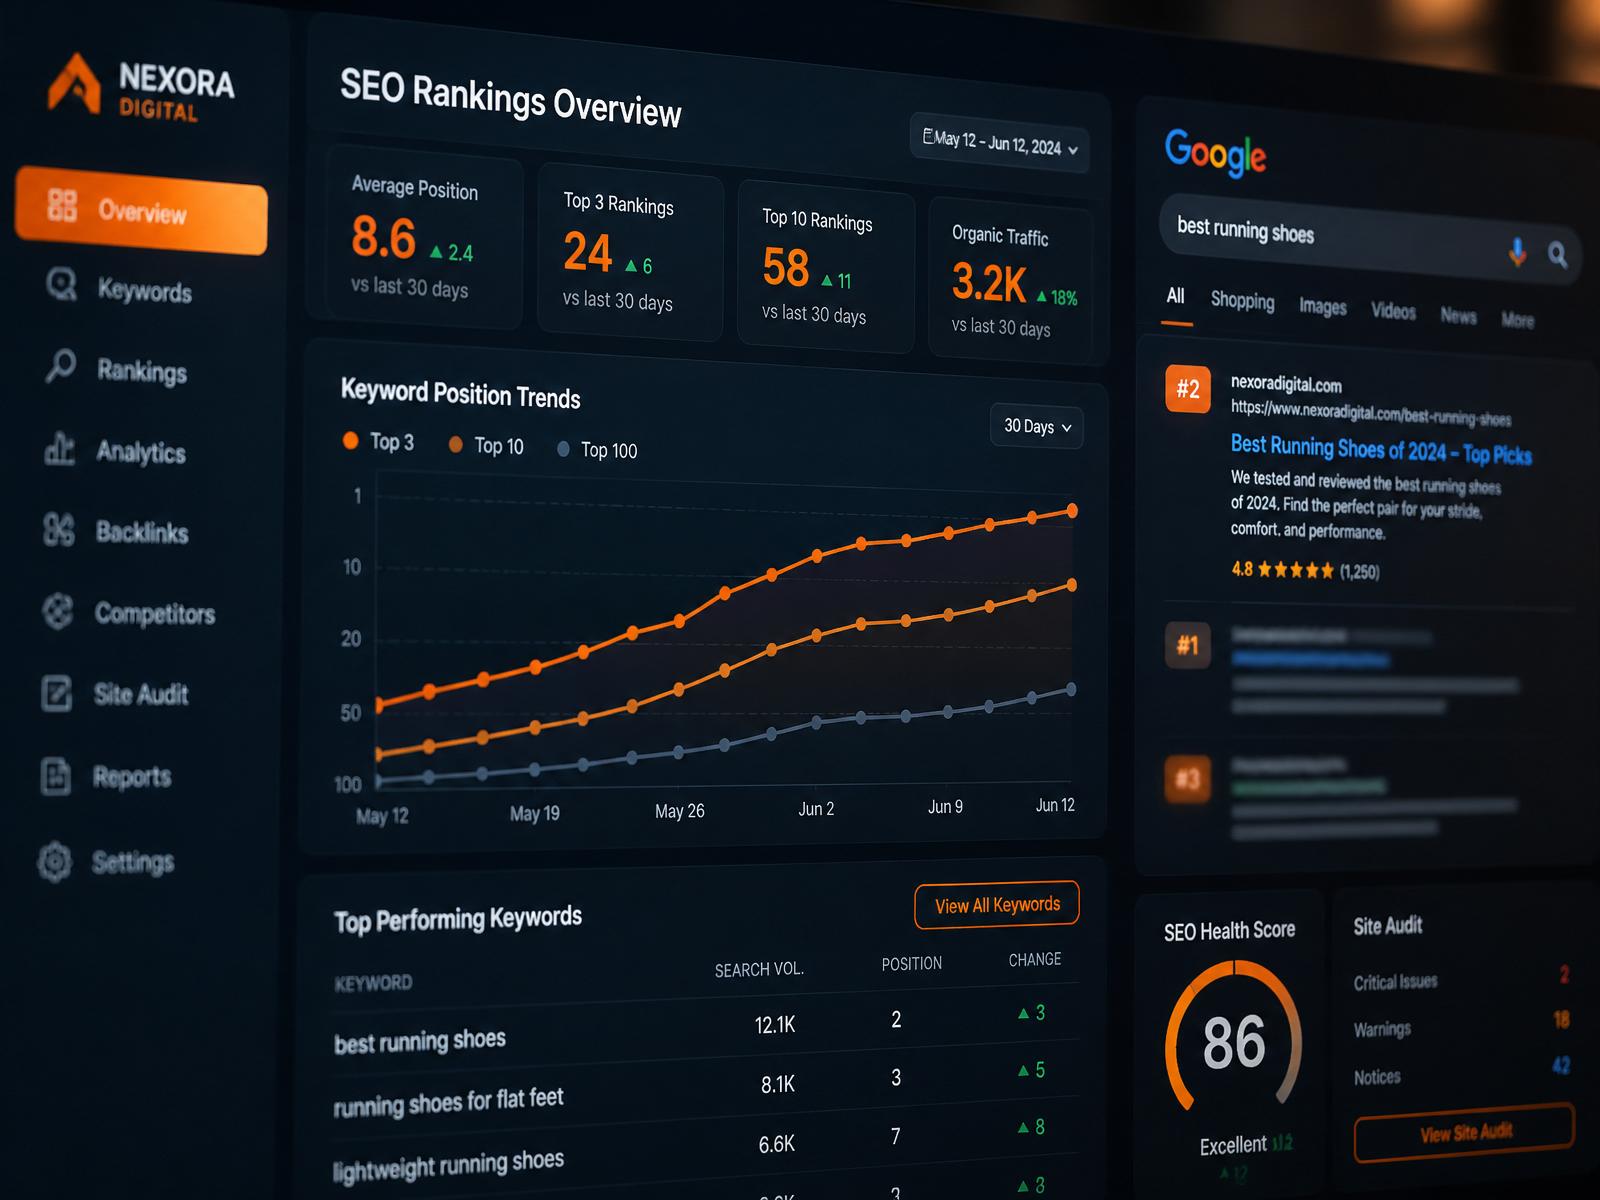Switch to the Shopping search tab
Screen dimensions: 1600x1200
coord(1242,301)
